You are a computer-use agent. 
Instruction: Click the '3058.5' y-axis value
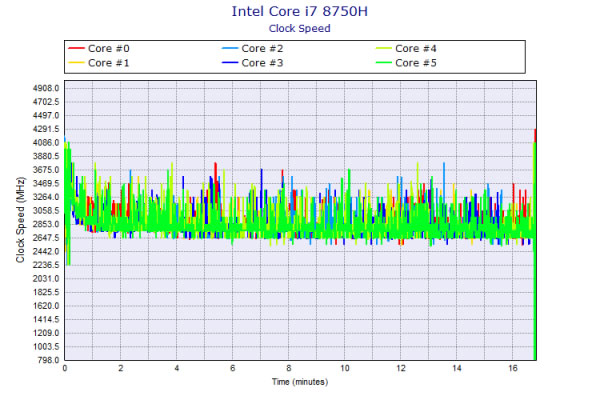click(46, 211)
